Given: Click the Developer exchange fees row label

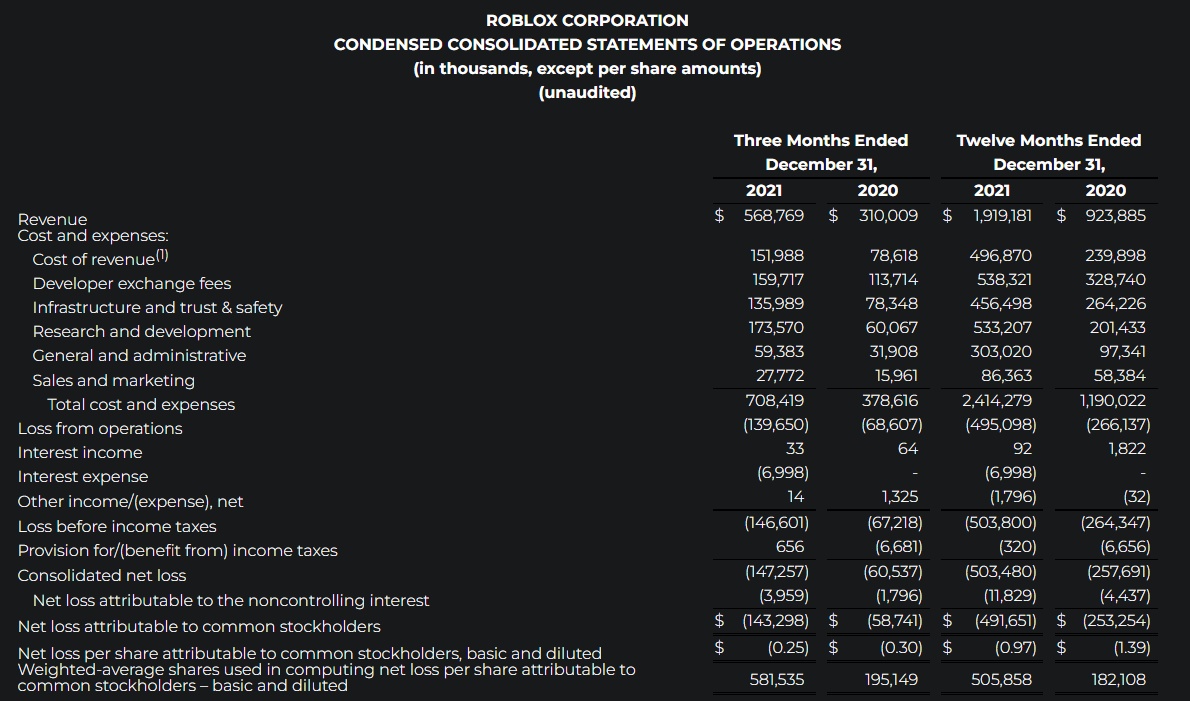Looking at the screenshot, I should point(131,283).
